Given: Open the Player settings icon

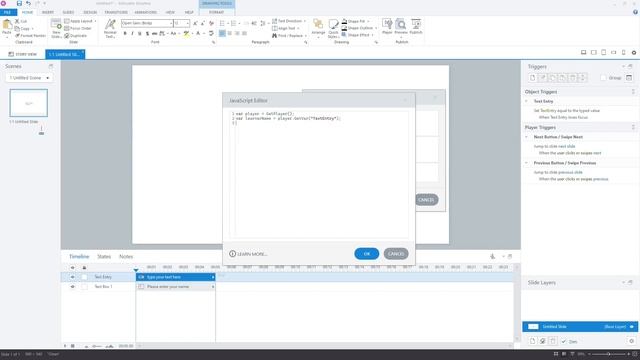Looking at the screenshot, I should click(x=387, y=24).
